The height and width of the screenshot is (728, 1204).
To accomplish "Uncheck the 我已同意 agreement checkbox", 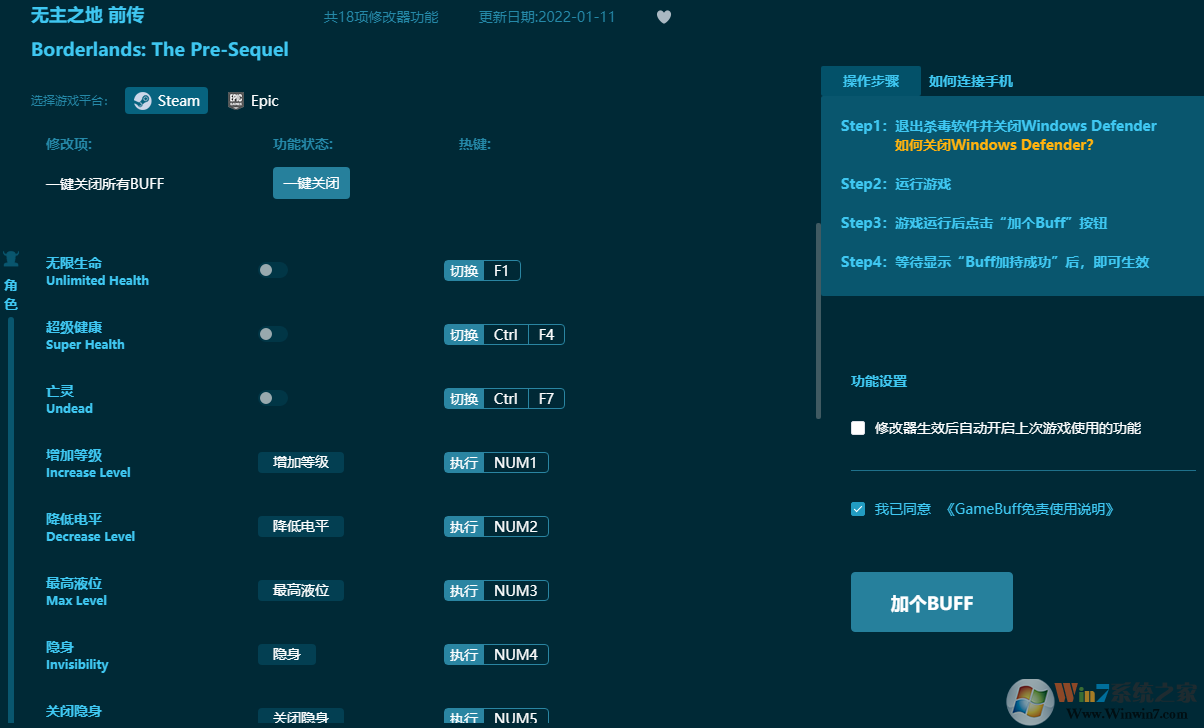I will click(857, 508).
